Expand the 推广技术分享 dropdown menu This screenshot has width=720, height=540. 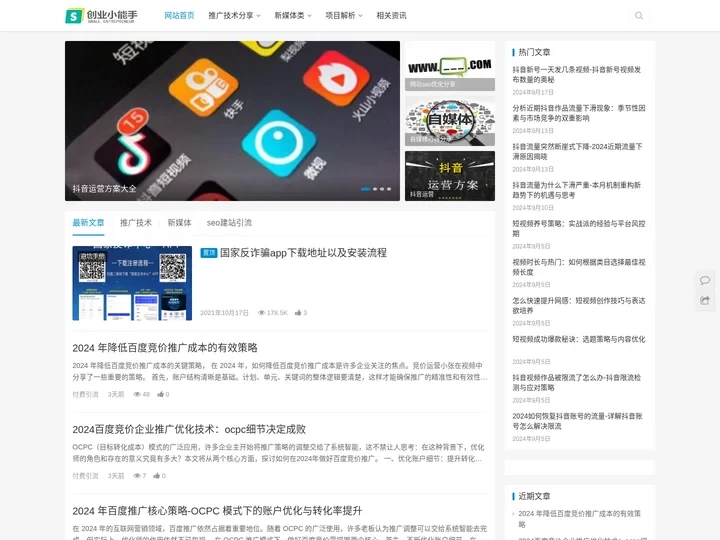pyautogui.click(x=234, y=16)
